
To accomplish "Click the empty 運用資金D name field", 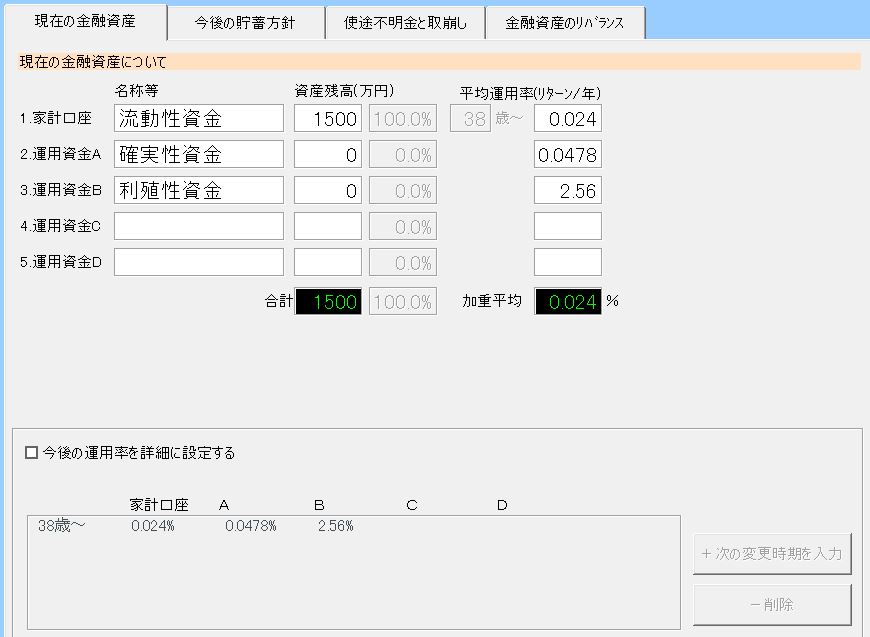I will click(x=199, y=262).
